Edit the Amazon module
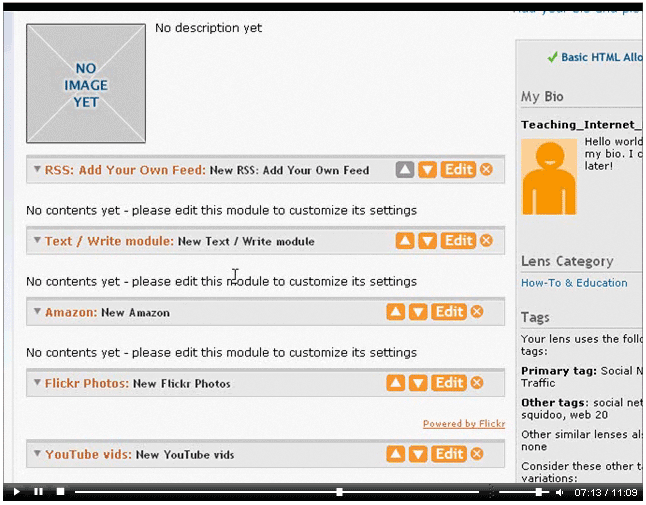 [449, 312]
